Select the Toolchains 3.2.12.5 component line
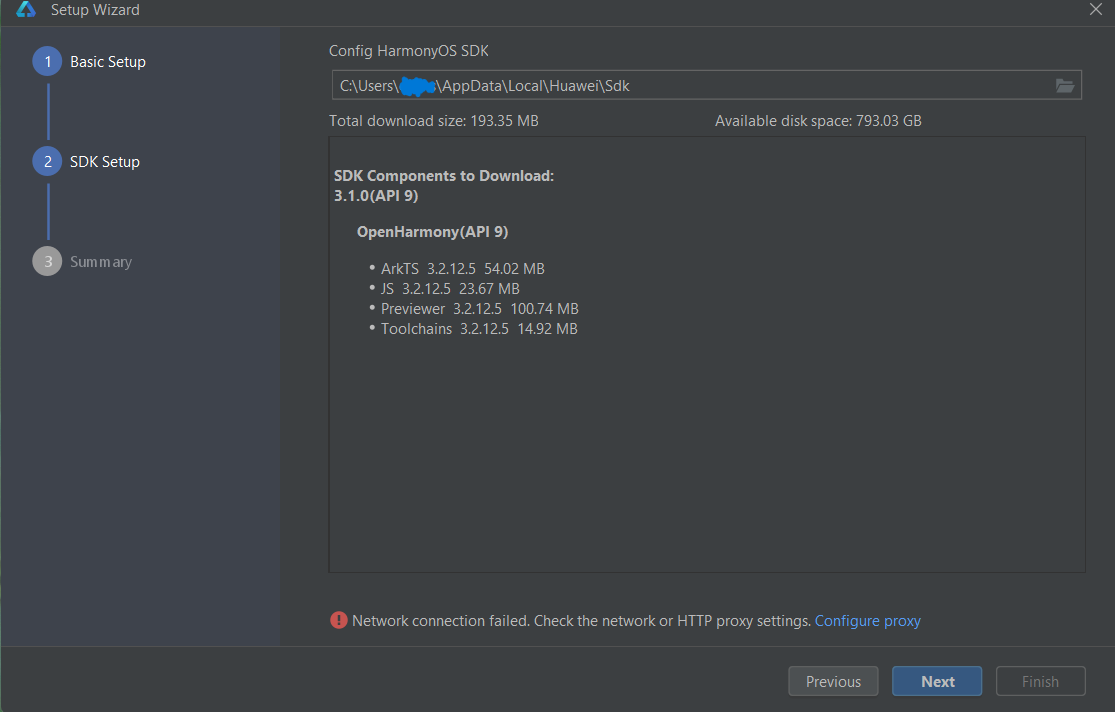Screen dimensions: 1115x712 pyautogui.click(x=479, y=329)
